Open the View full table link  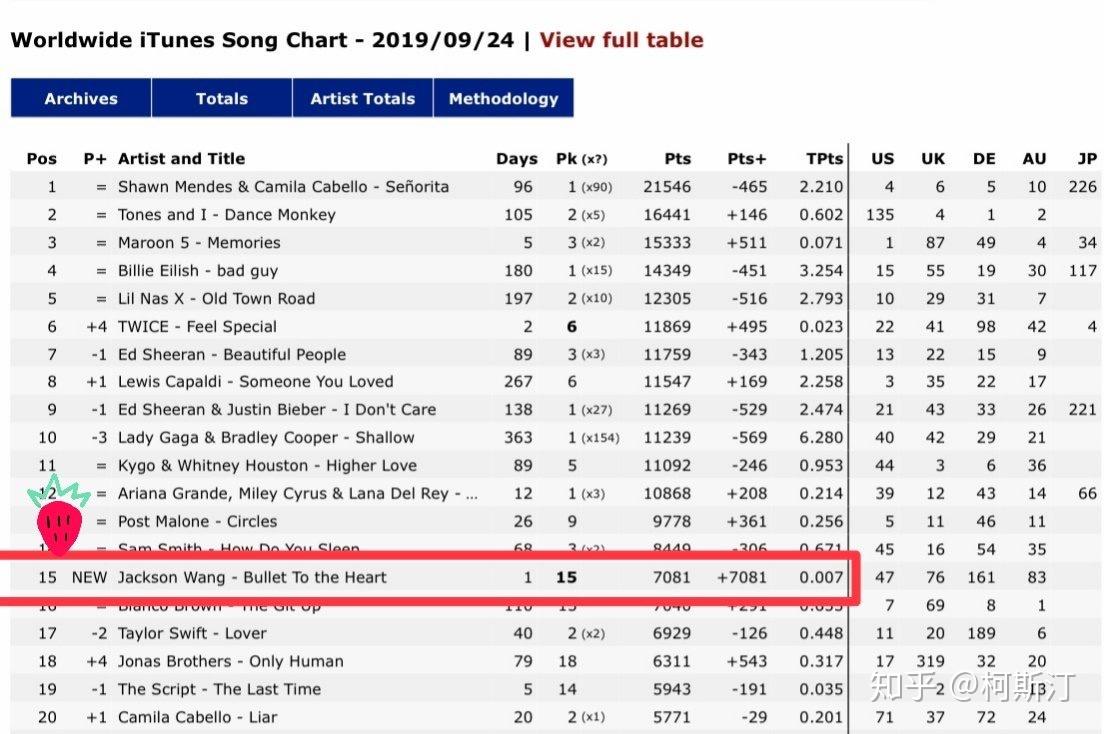[x=621, y=40]
